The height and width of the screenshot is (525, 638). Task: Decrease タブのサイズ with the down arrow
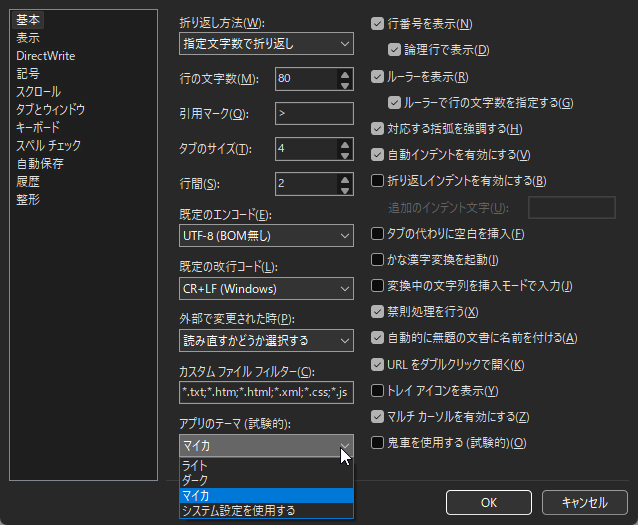click(x=345, y=155)
